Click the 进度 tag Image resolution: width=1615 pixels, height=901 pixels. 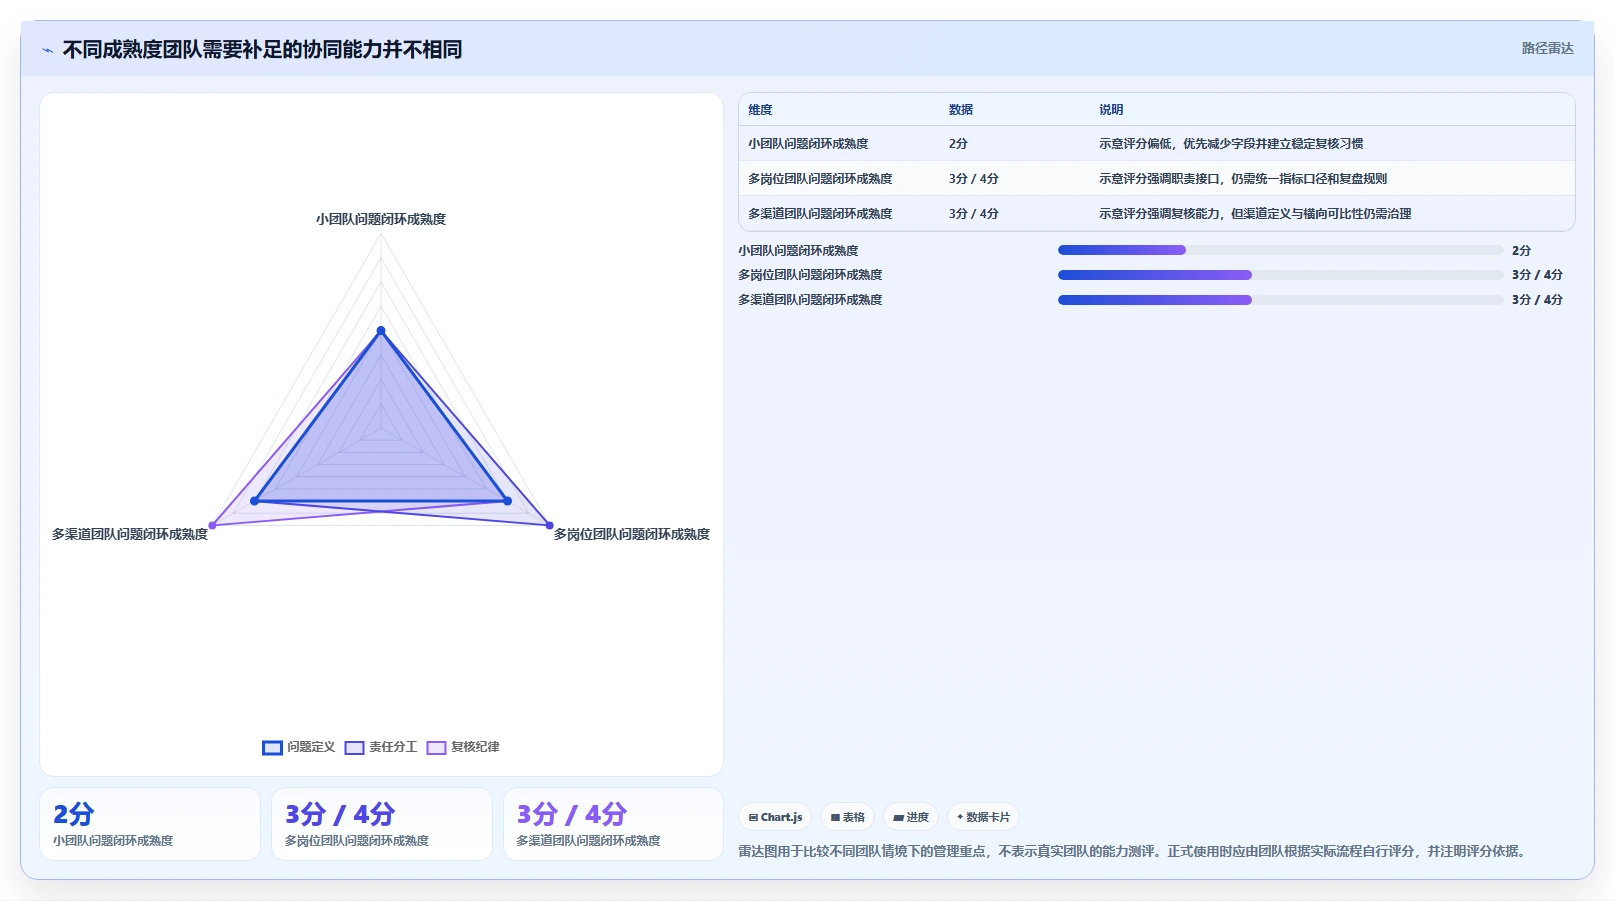click(911, 817)
